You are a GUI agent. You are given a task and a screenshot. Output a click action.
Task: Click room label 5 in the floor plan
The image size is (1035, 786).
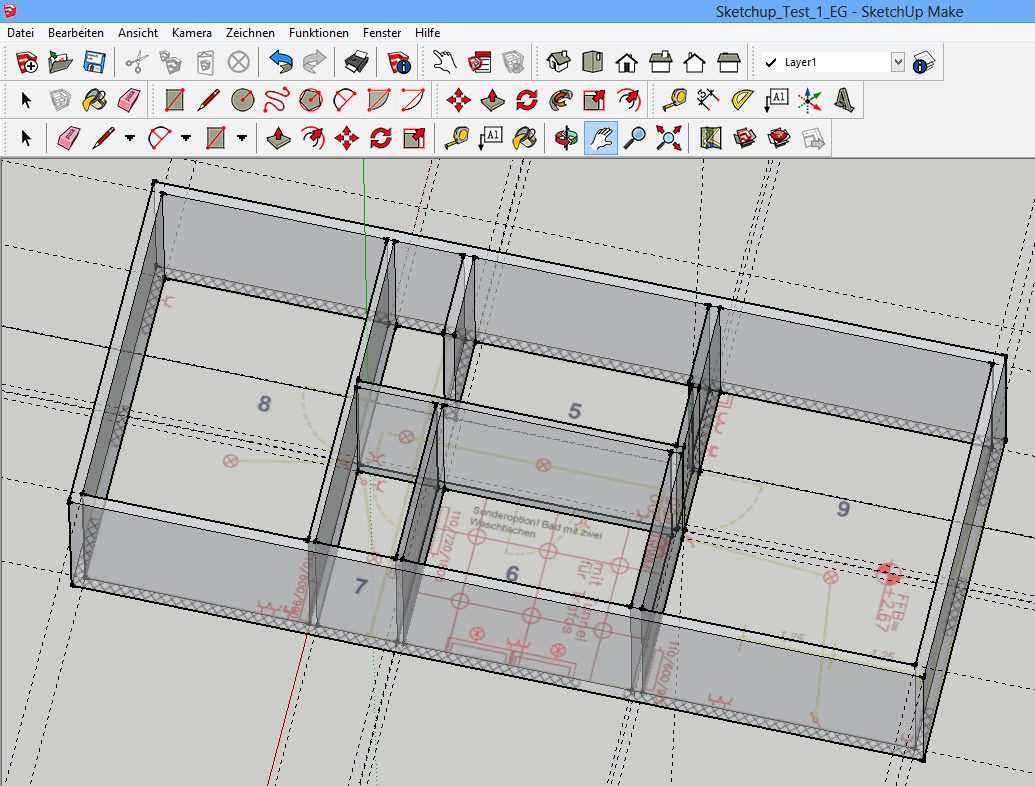pos(575,411)
